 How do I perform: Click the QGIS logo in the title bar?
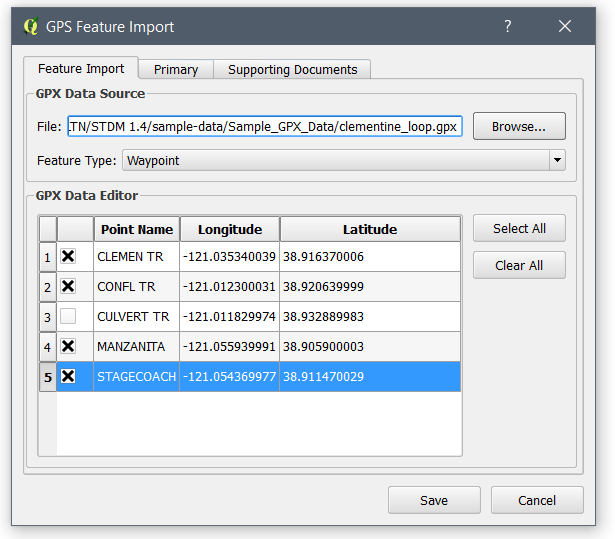[x=31, y=27]
